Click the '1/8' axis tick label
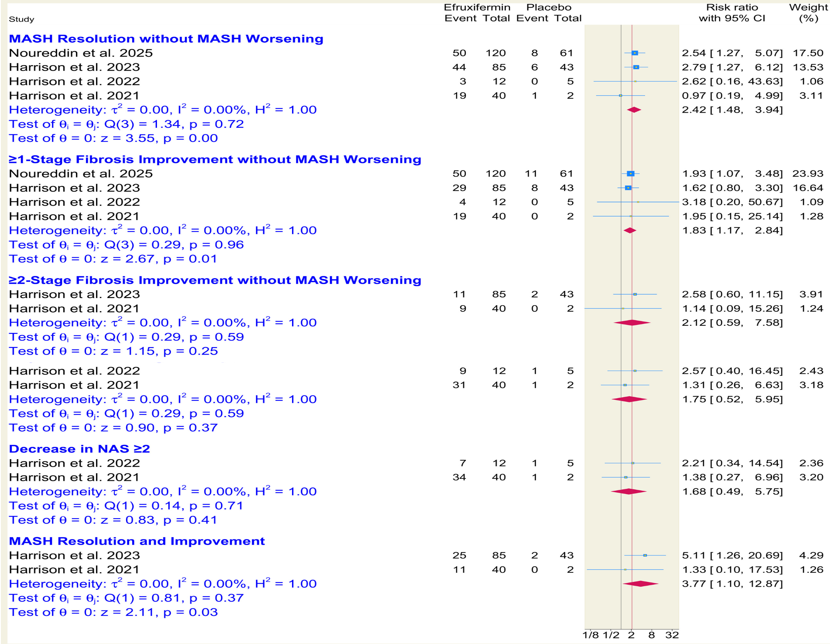Viewport: 830px width, 644px height. (x=590, y=635)
